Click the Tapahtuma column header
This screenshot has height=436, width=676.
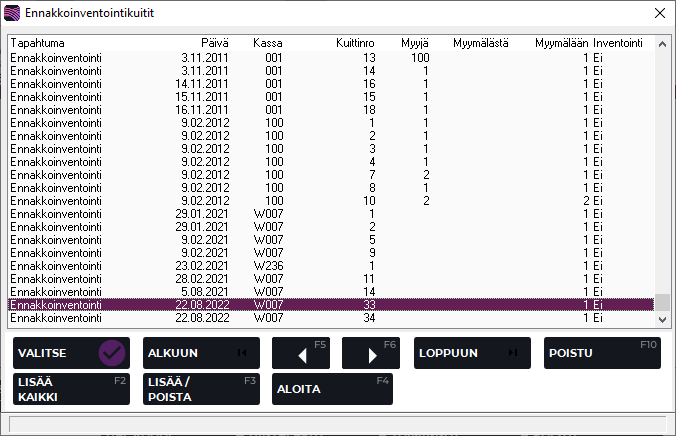coord(38,43)
